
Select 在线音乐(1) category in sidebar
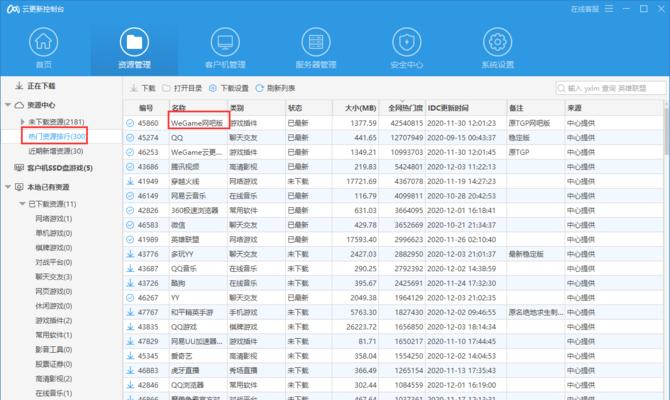54,393
